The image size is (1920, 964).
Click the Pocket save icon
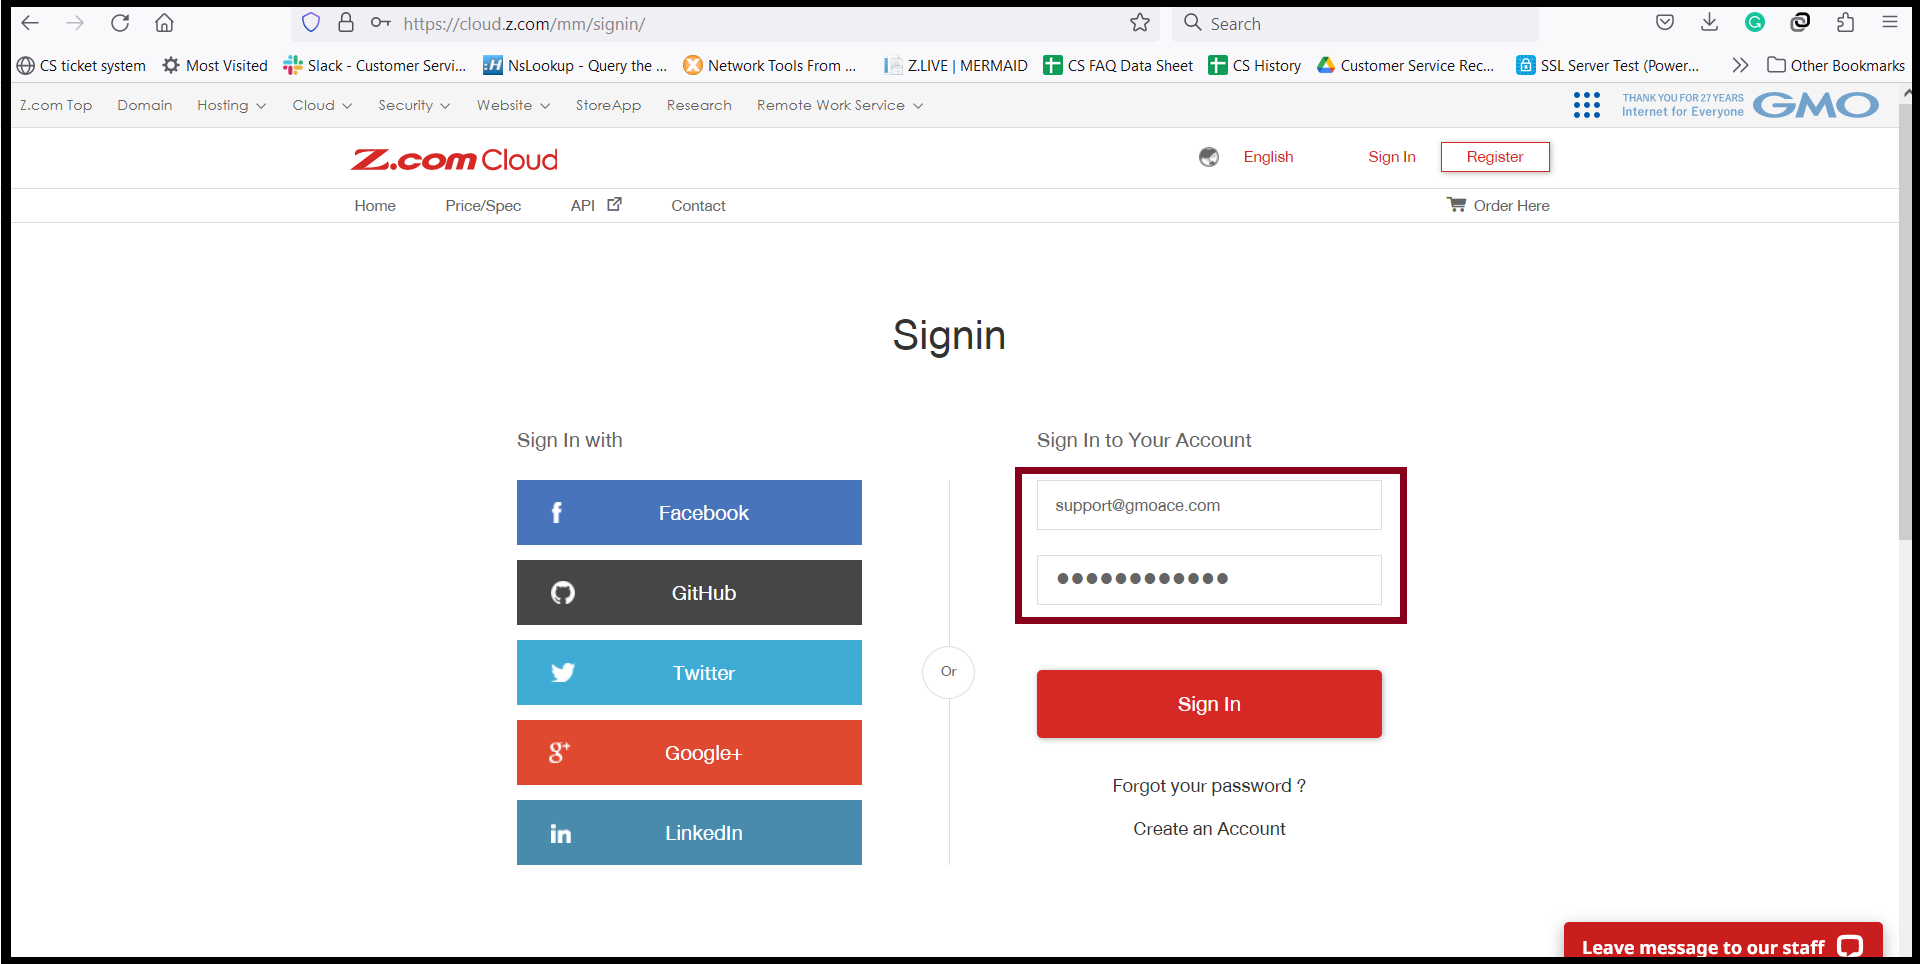coord(1665,22)
